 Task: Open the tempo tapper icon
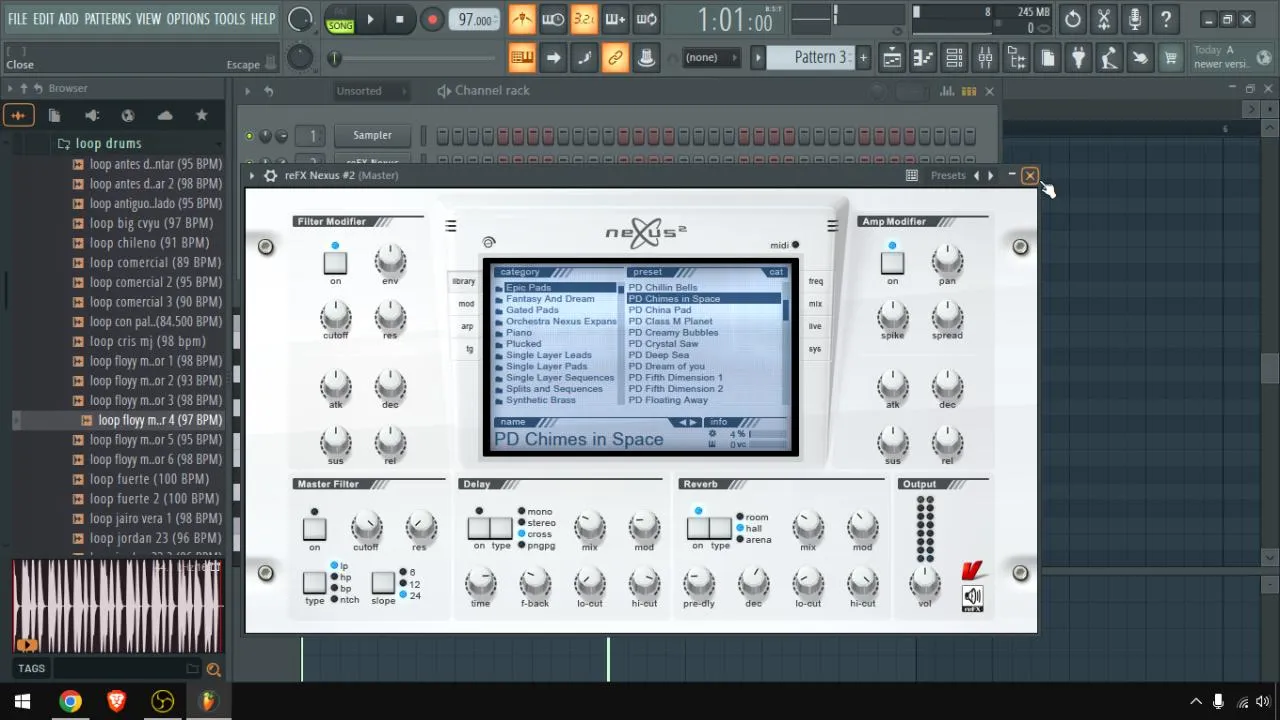click(1109, 58)
